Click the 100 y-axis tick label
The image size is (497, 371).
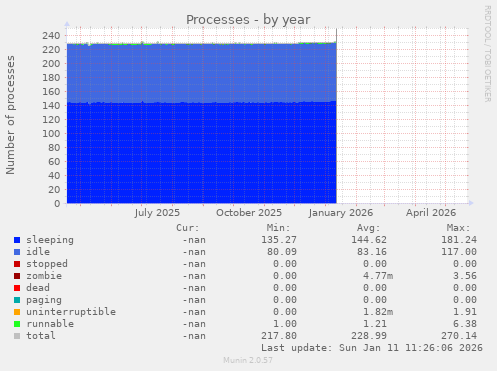pos(51,133)
